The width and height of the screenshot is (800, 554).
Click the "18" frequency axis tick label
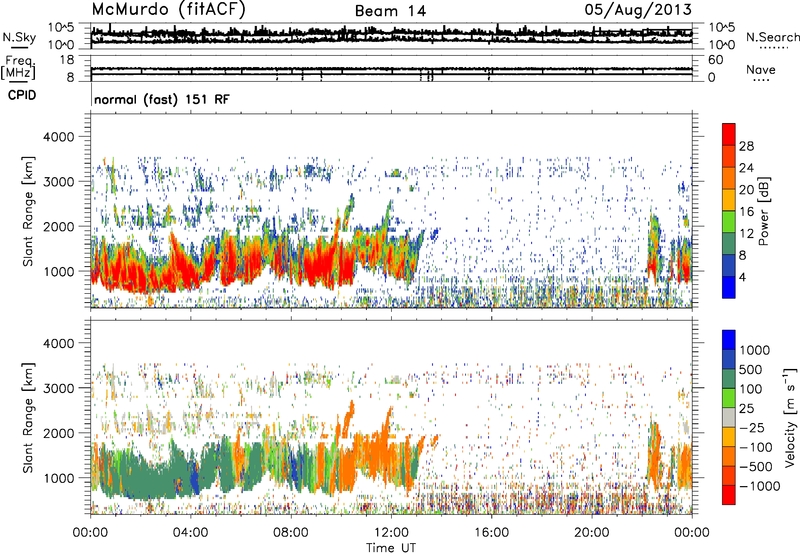[67, 60]
